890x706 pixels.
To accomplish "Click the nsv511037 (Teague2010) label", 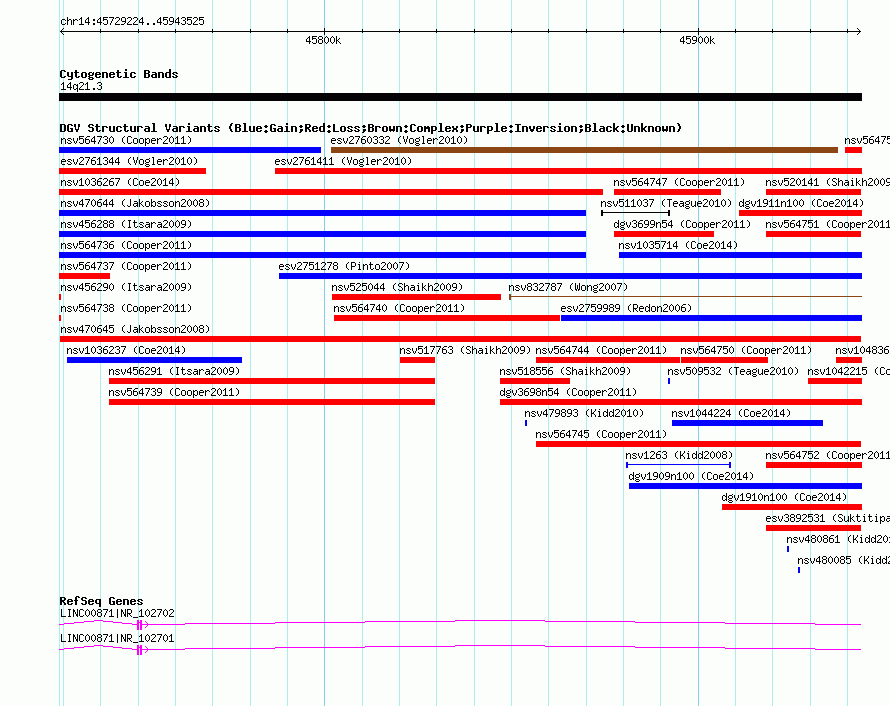I will 666,203.
